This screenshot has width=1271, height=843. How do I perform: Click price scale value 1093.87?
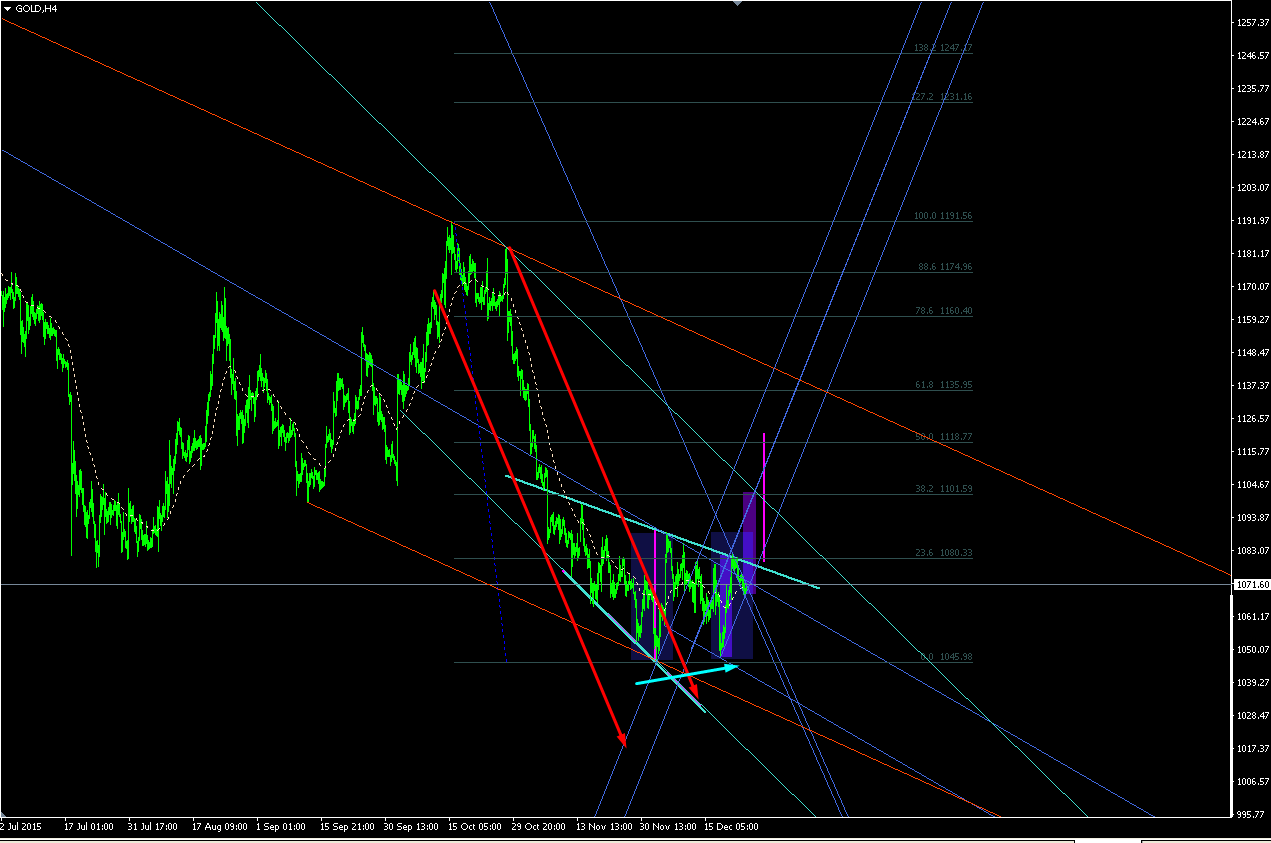pos(1251,517)
